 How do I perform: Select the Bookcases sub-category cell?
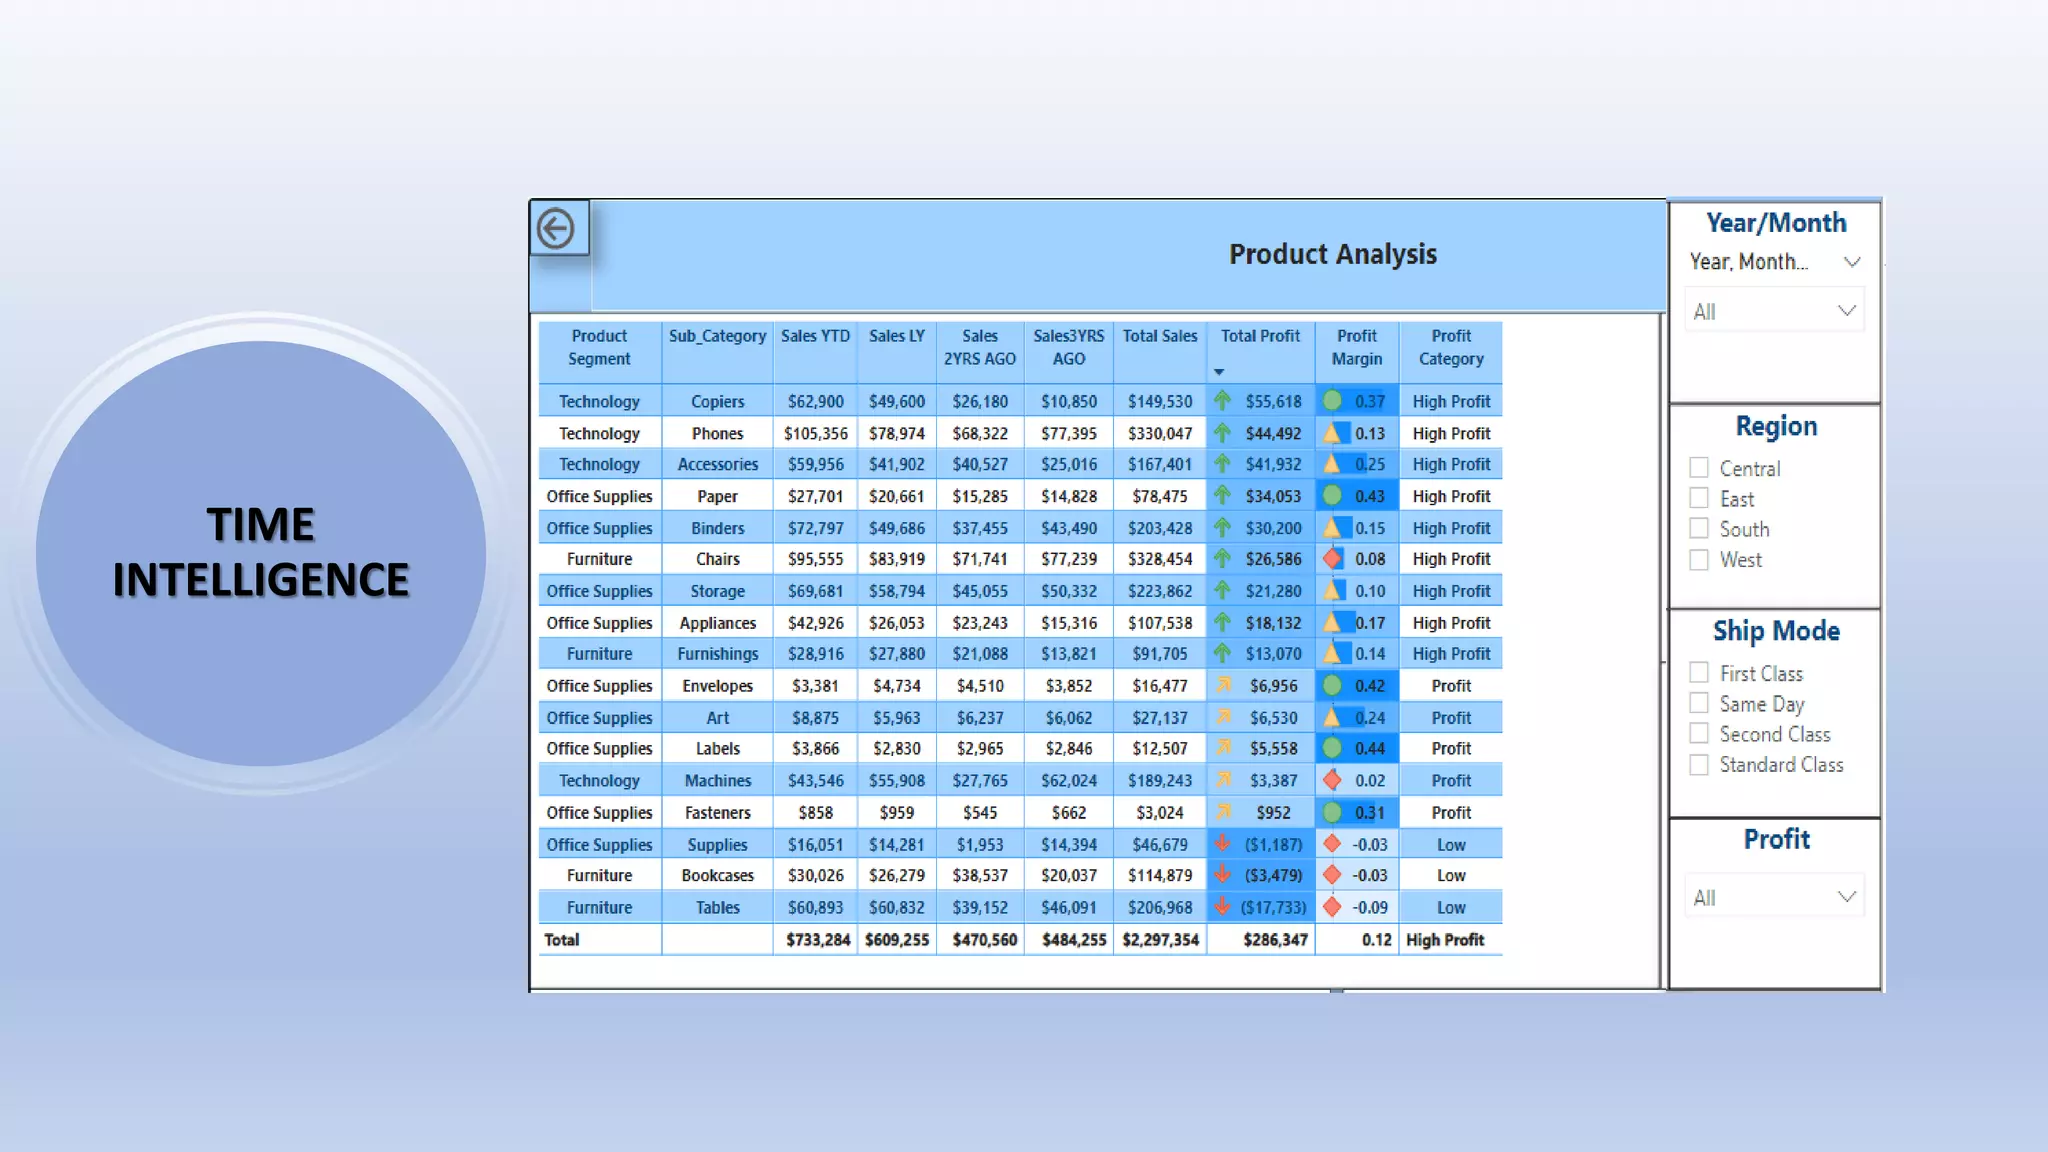point(717,876)
